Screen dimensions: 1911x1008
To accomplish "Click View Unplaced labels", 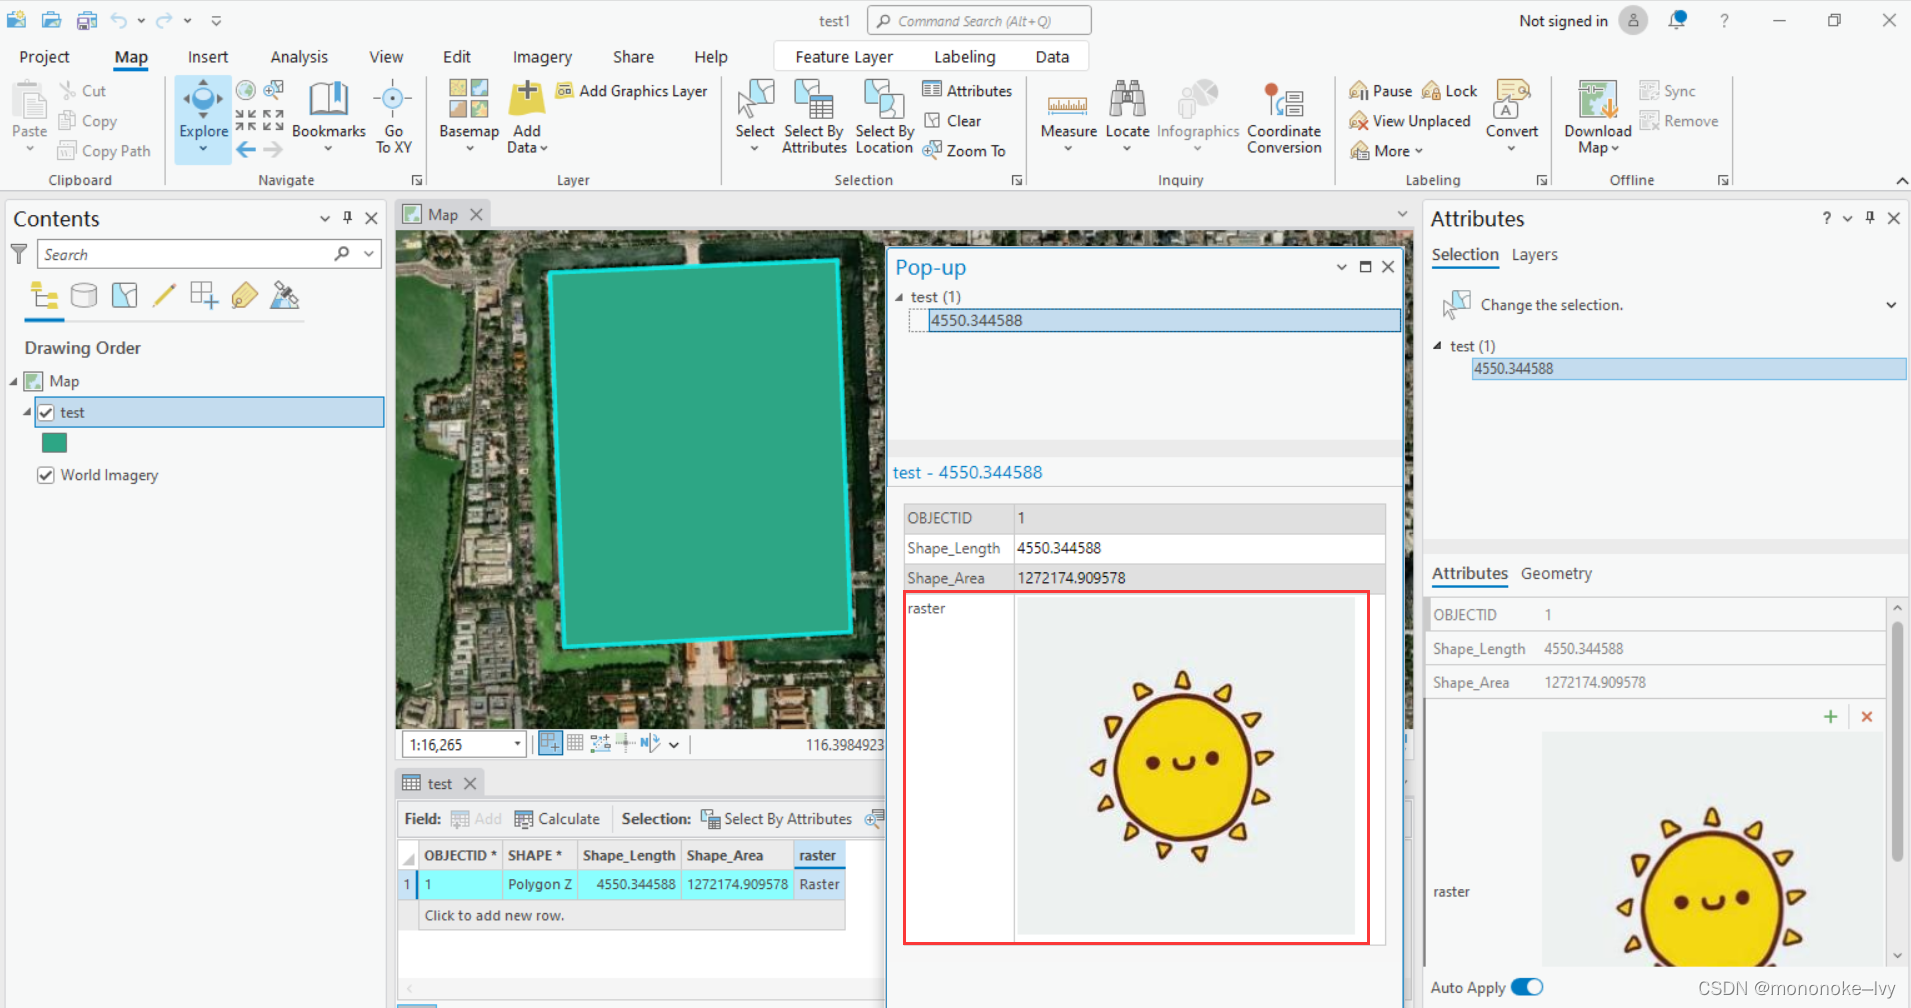I will pyautogui.click(x=1410, y=121).
